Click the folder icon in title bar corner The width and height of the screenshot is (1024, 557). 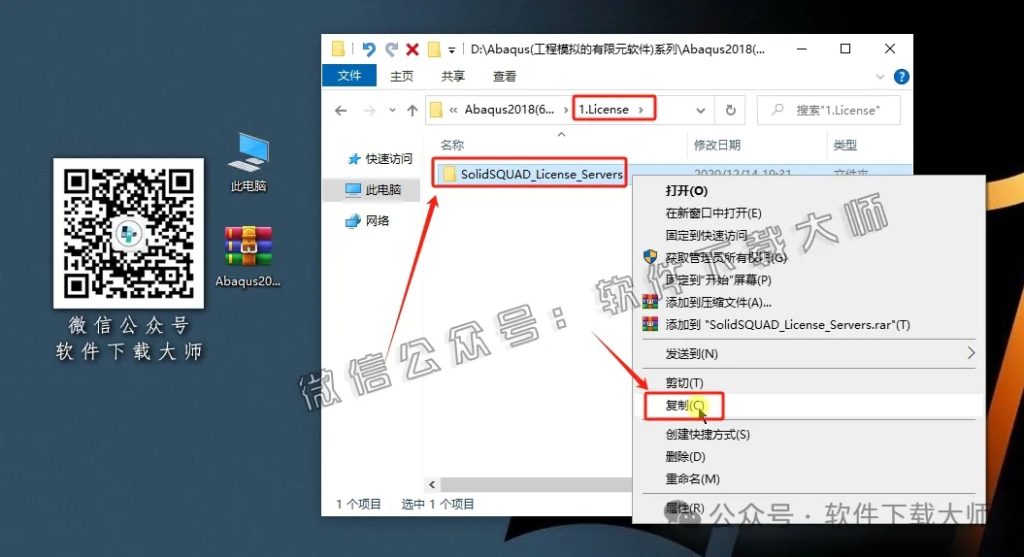[338, 49]
